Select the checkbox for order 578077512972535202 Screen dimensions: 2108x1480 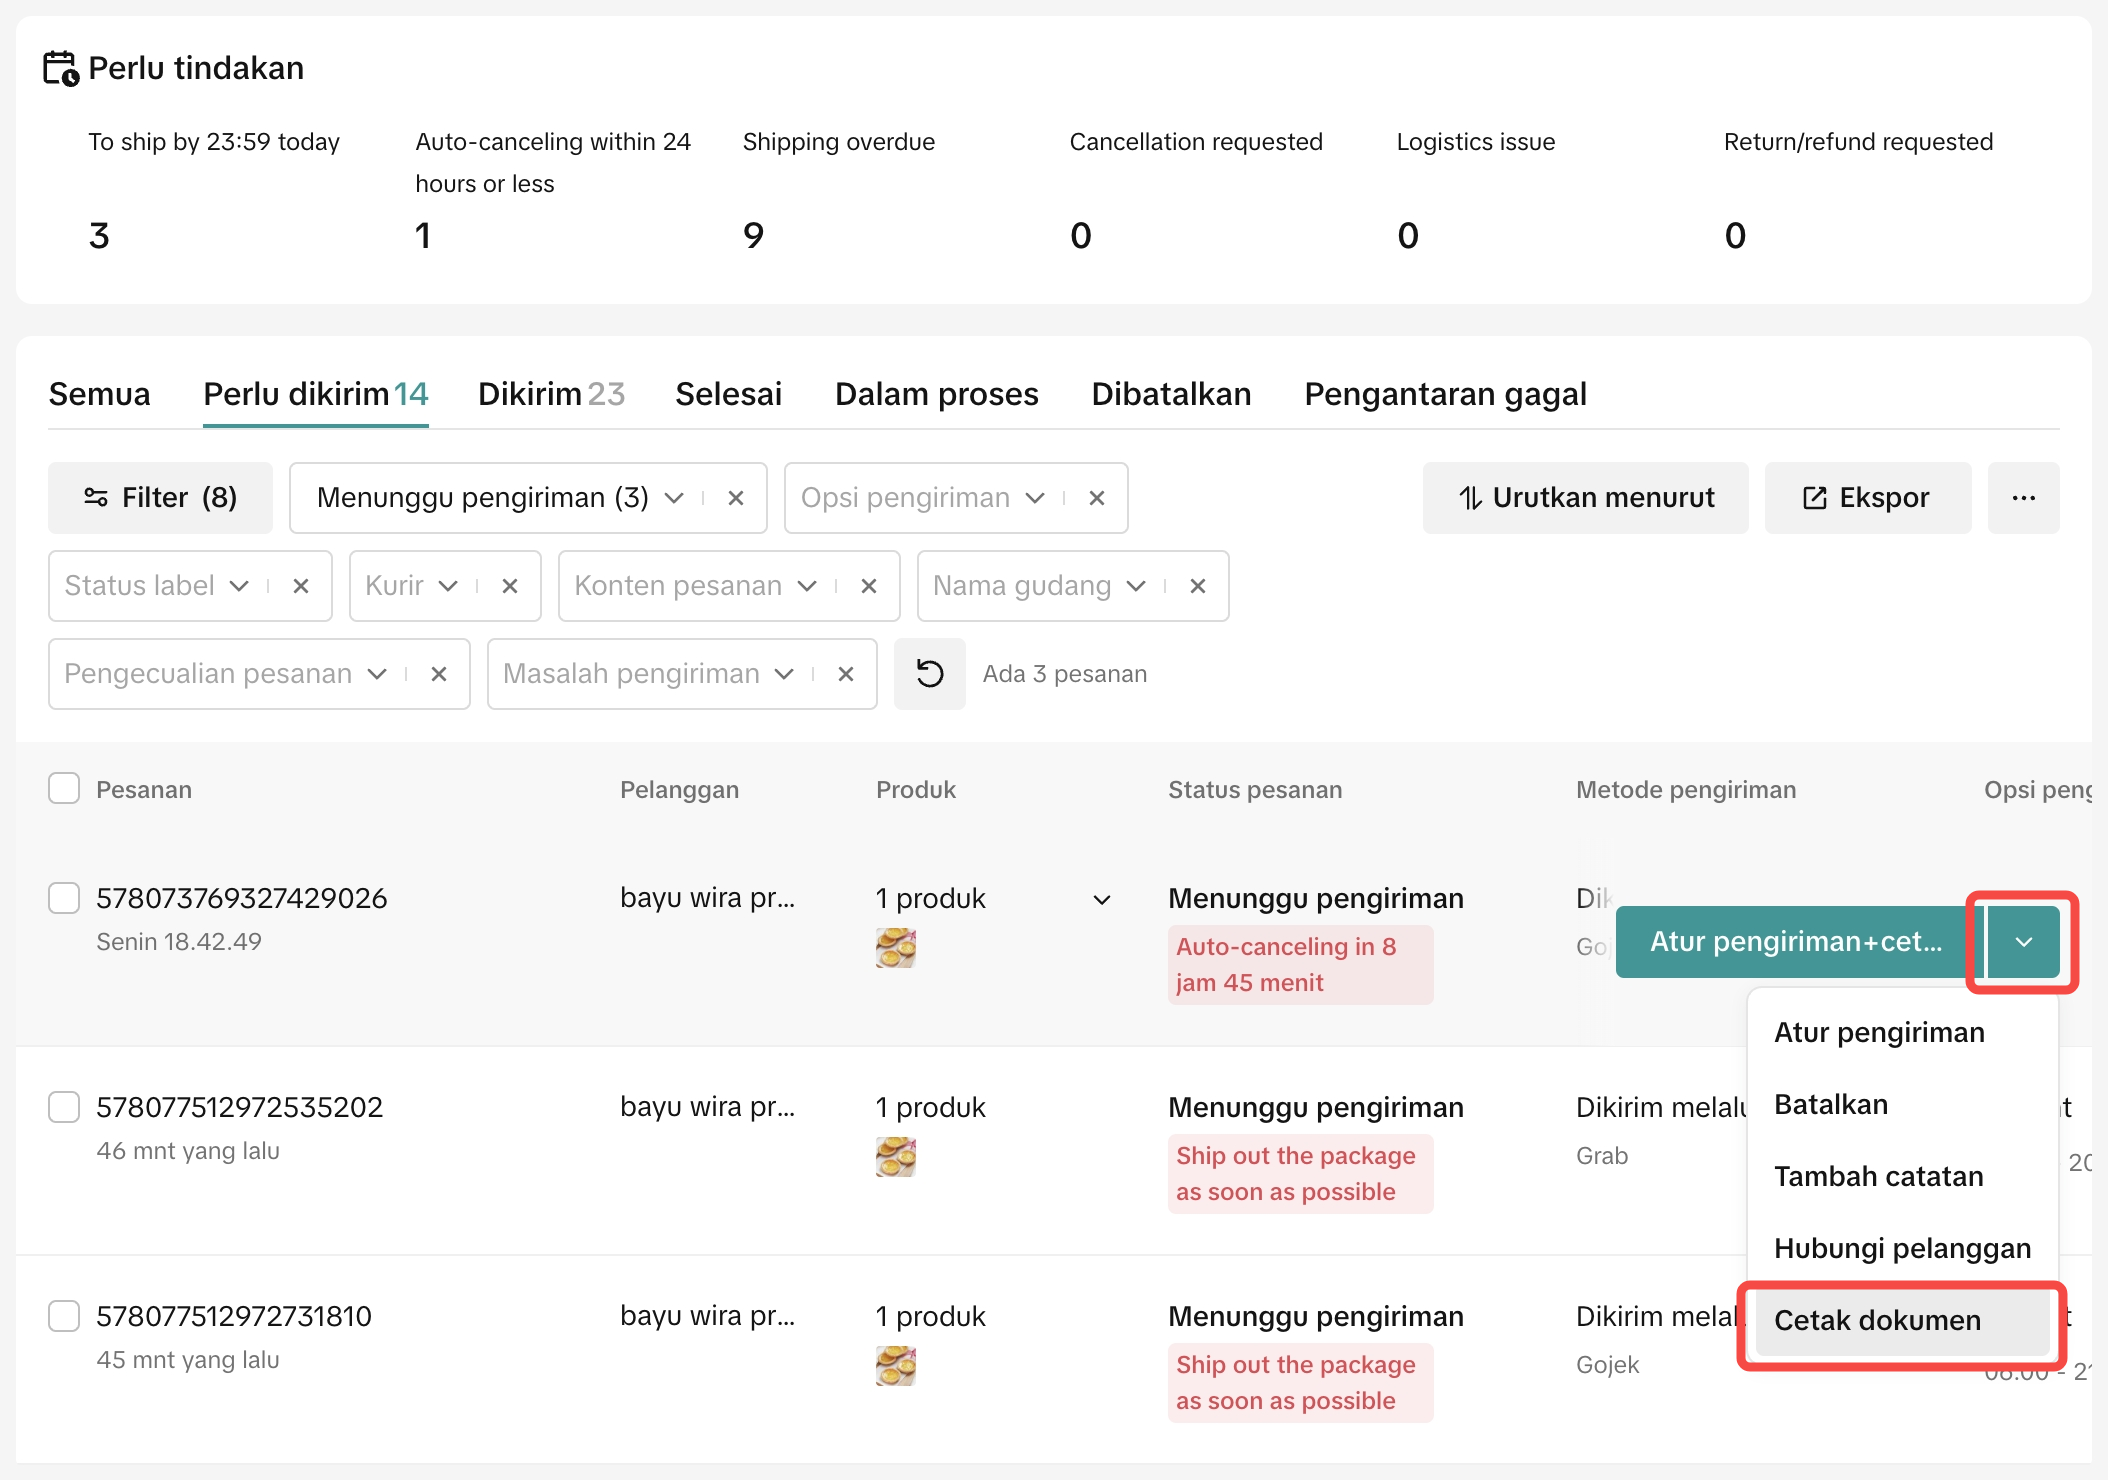click(x=64, y=1107)
